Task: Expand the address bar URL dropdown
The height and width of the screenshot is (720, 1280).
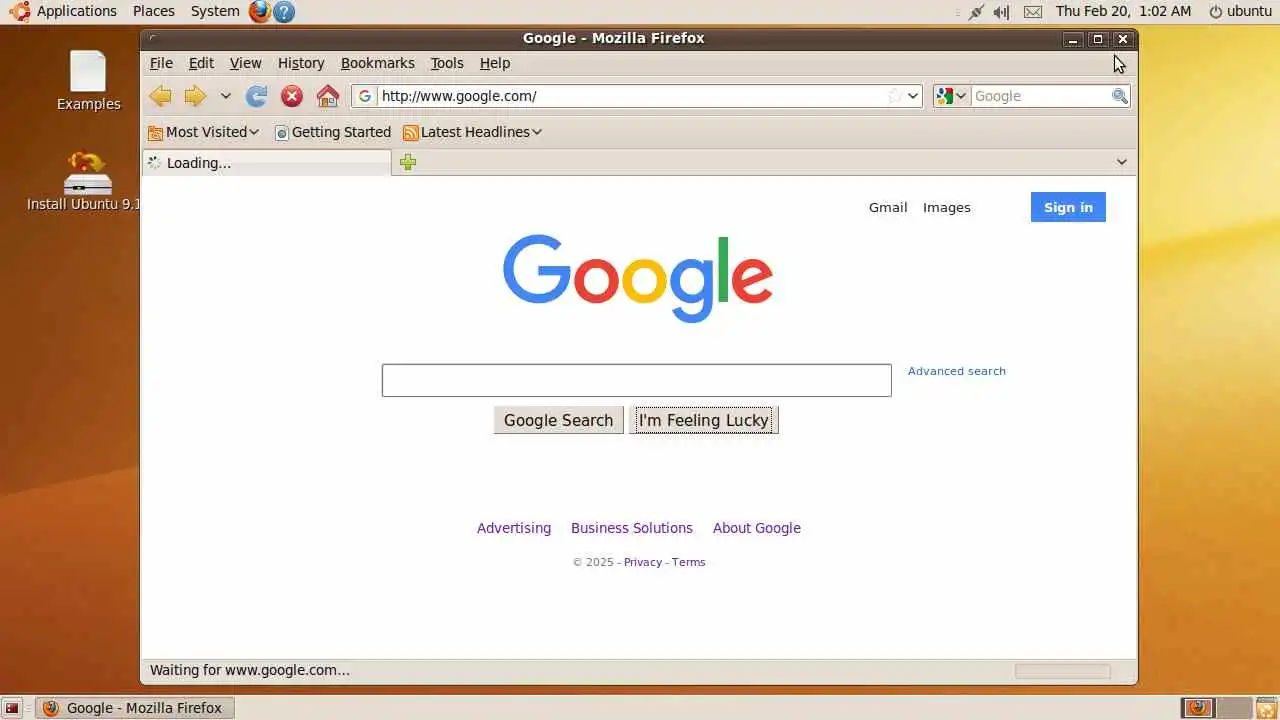Action: 913,96
